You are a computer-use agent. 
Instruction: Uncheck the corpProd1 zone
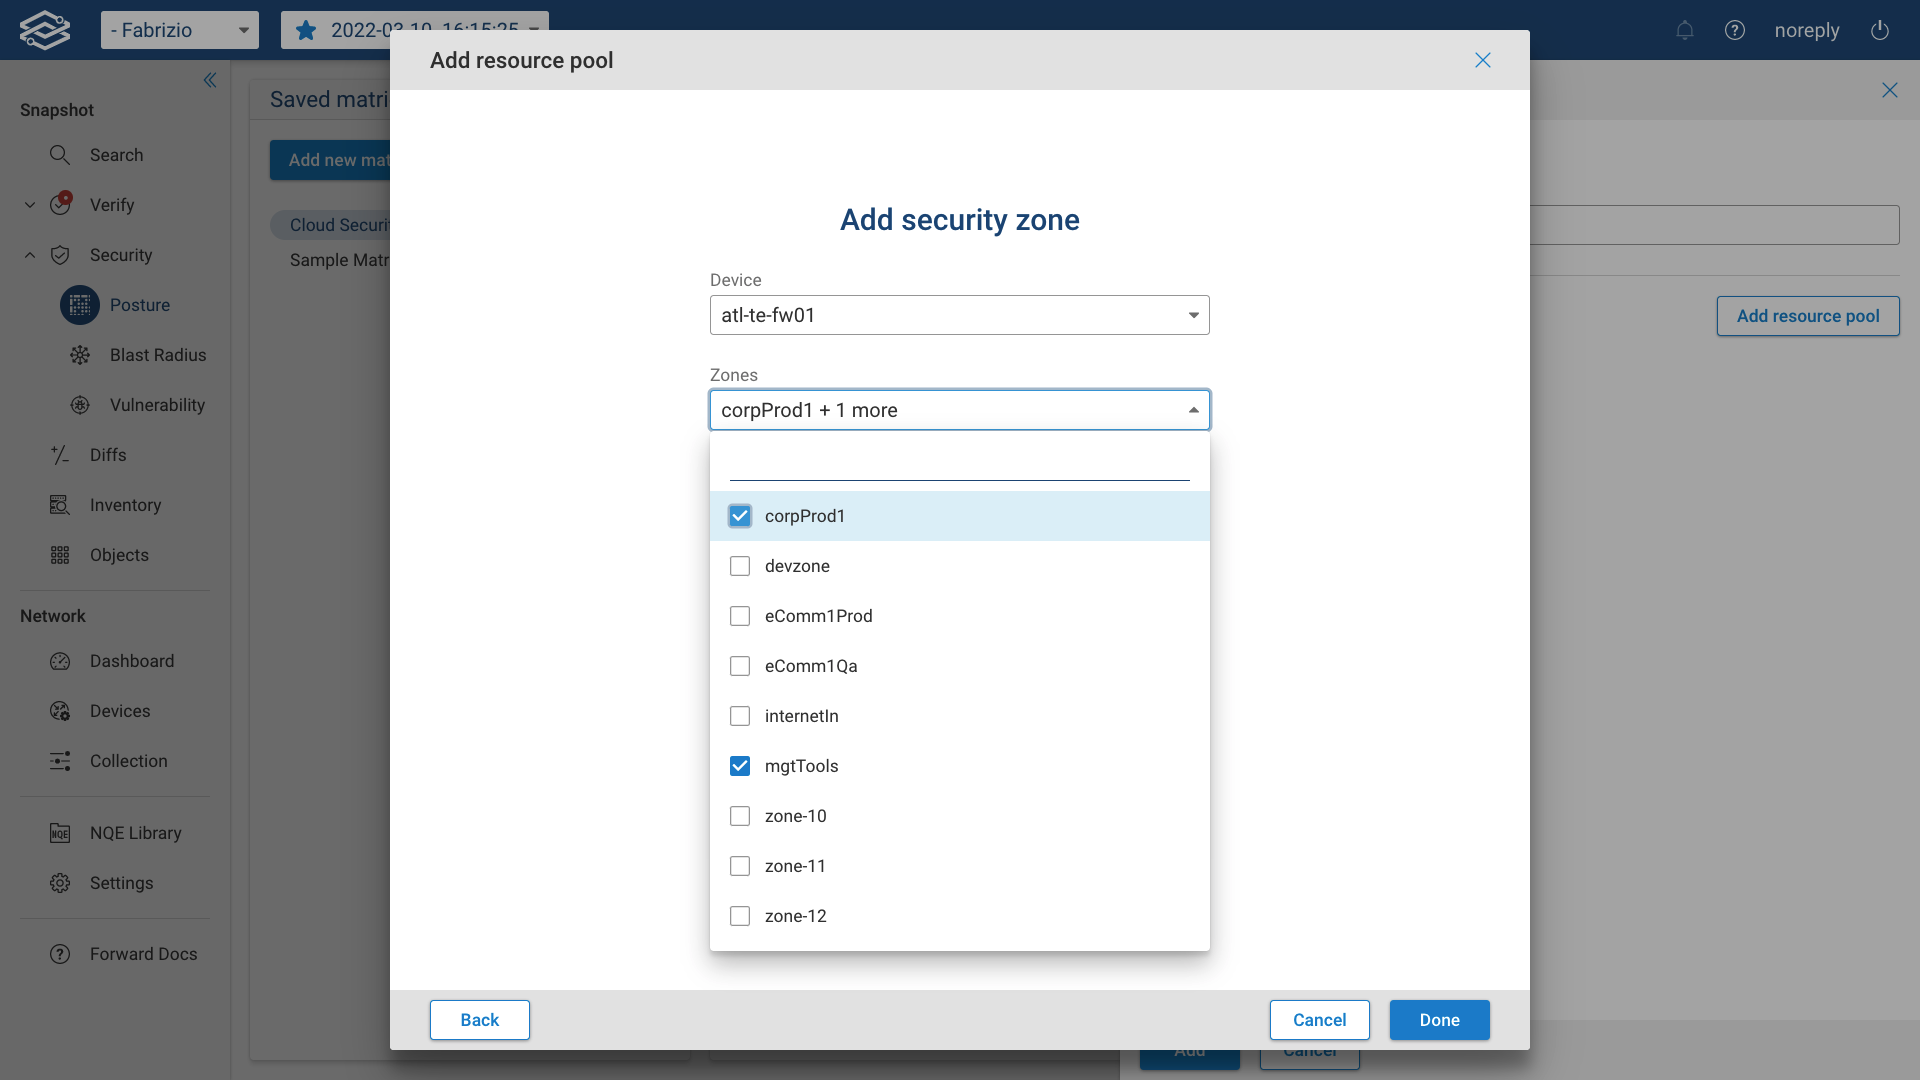[x=740, y=515]
